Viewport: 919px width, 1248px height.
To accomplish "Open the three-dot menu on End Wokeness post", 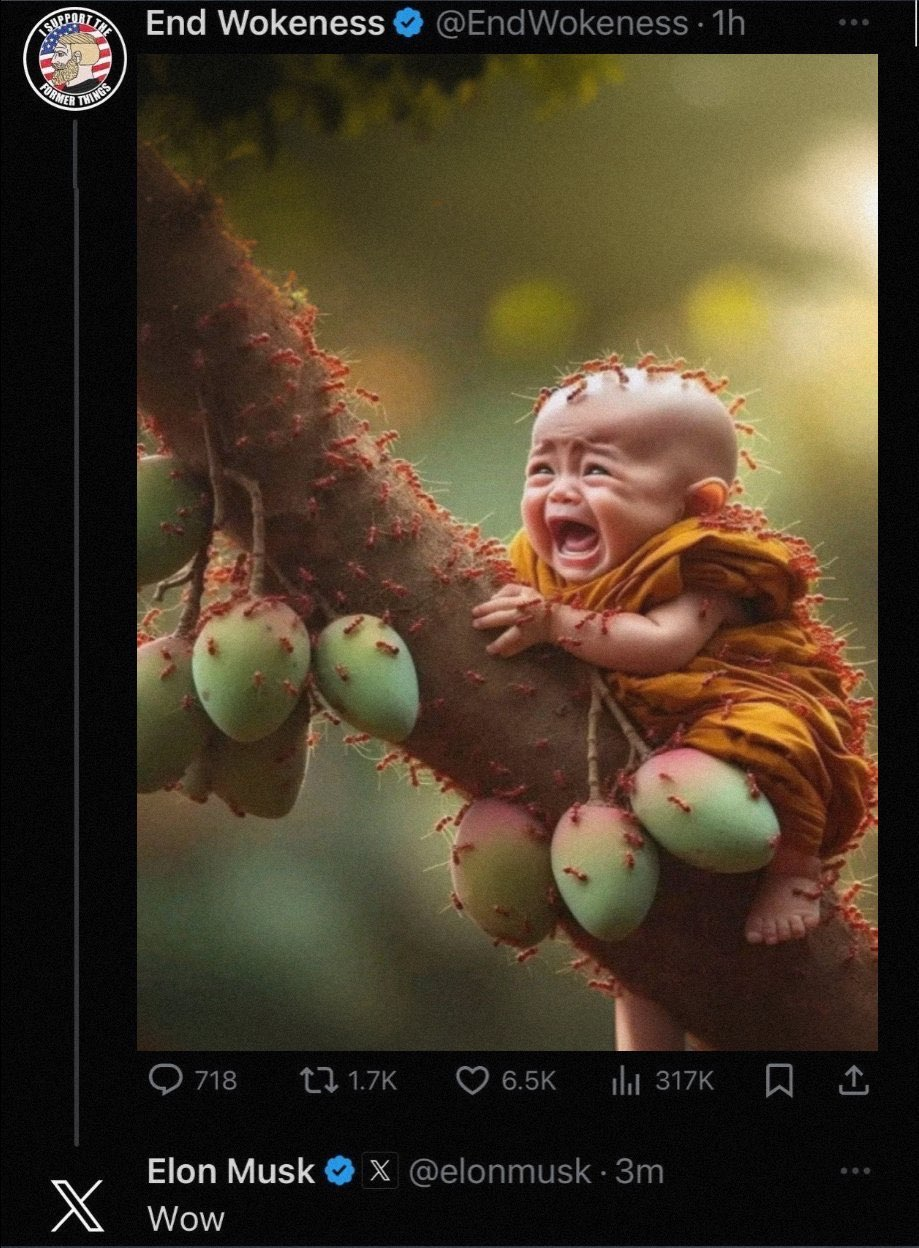I will coord(855,23).
